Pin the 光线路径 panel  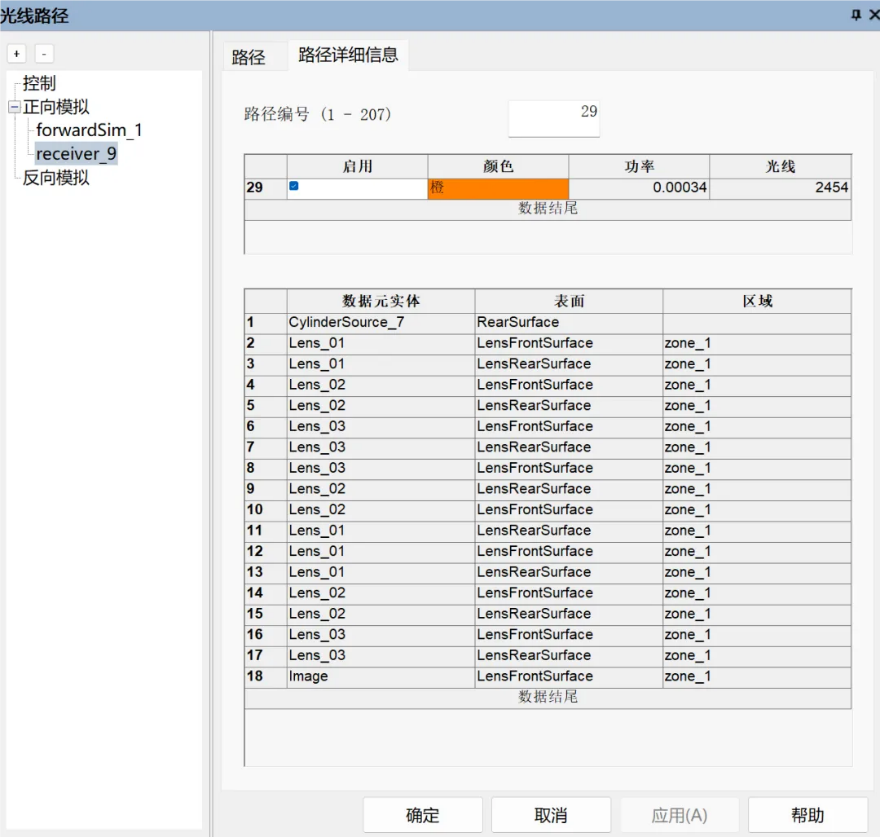(x=855, y=14)
